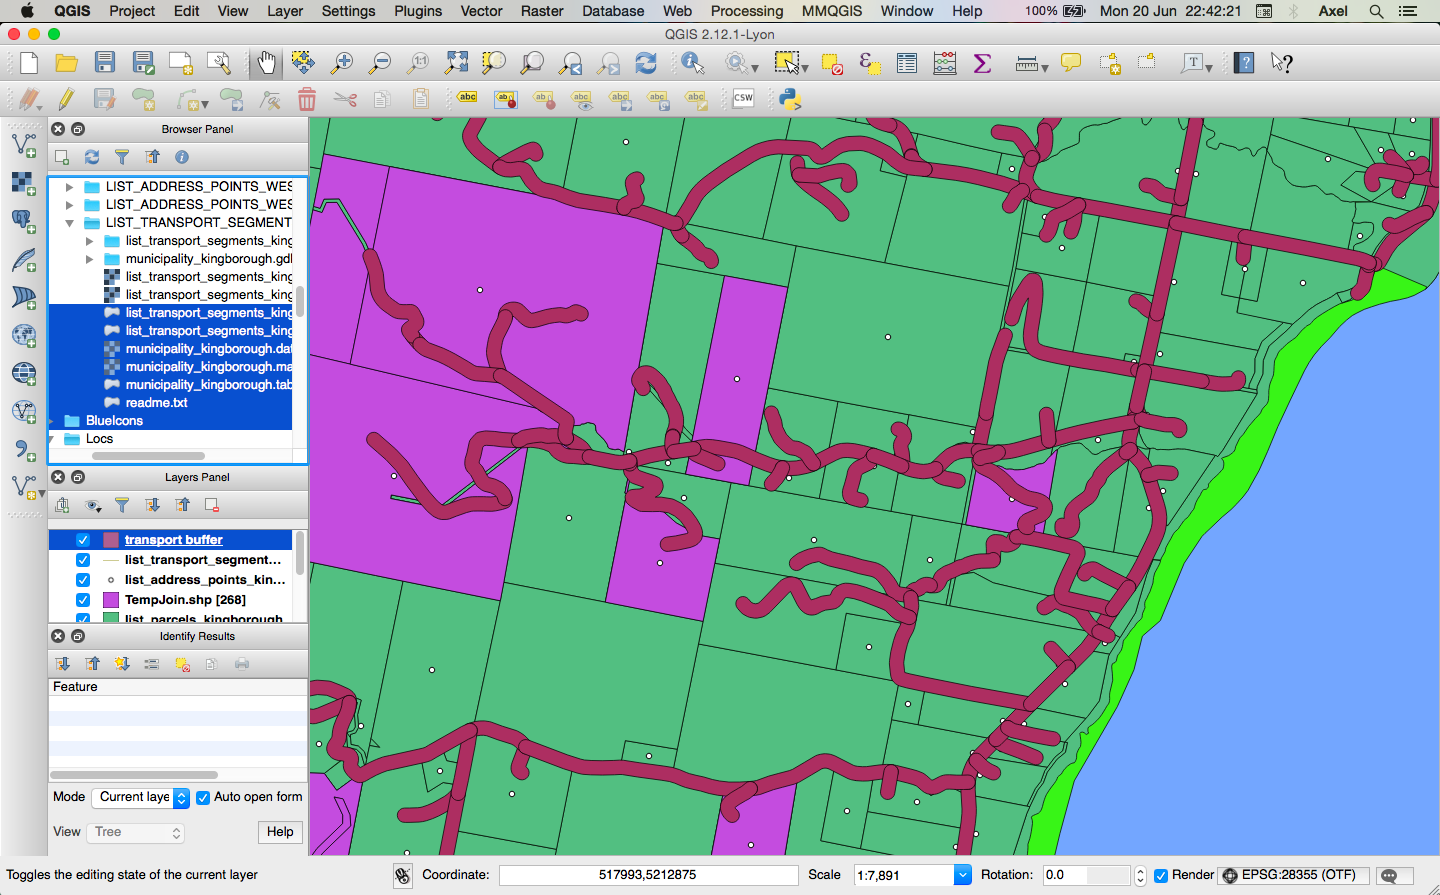Toggle TempJoin.shp layer checkbox
1440x895 pixels.
pos(83,600)
